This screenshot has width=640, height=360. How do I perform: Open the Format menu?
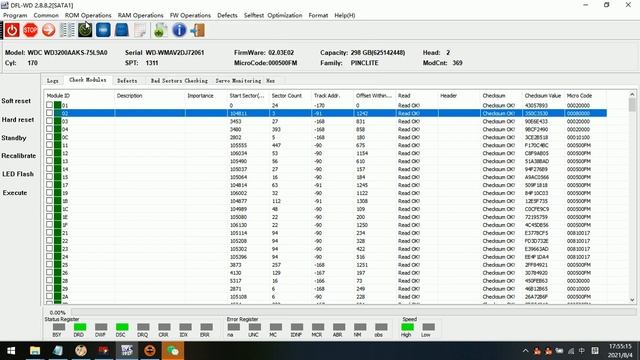pos(318,15)
